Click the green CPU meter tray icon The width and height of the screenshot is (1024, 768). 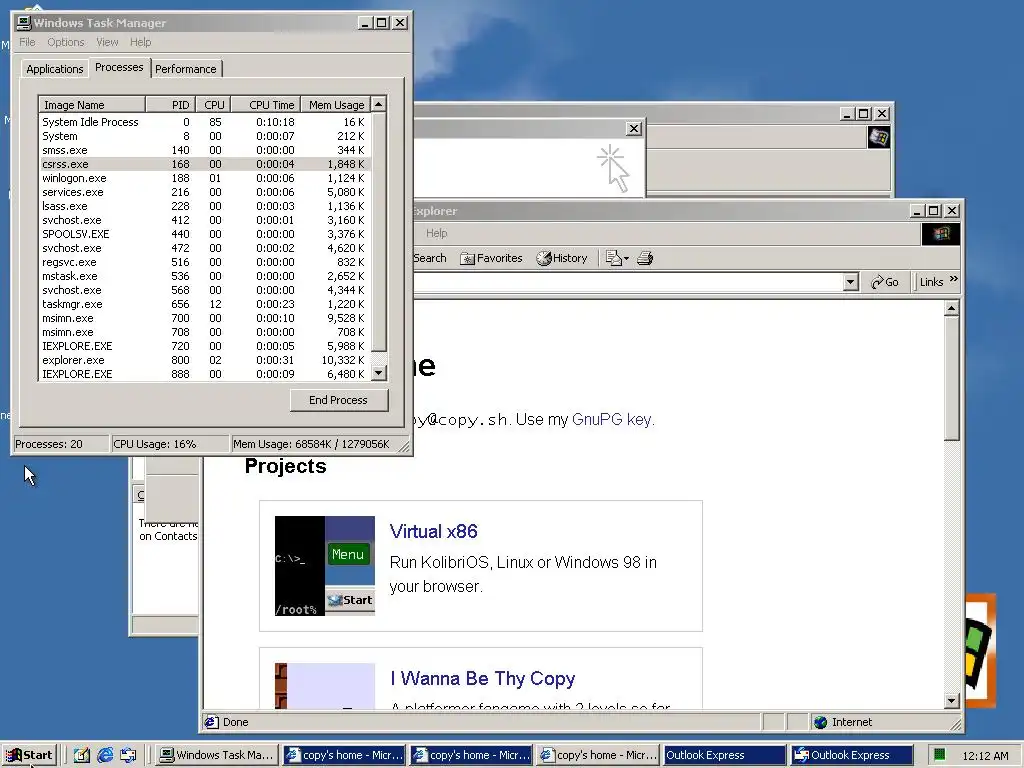939,755
